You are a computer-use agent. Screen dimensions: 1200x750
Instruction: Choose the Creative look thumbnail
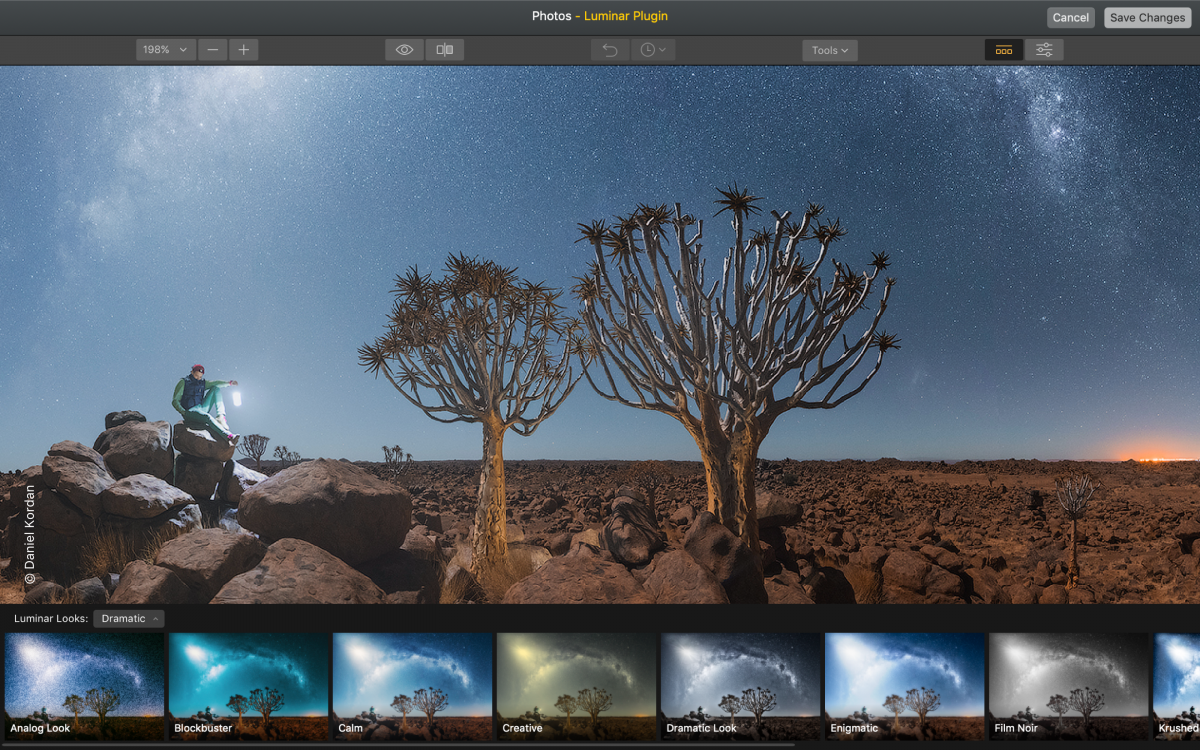pyautogui.click(x=576, y=685)
